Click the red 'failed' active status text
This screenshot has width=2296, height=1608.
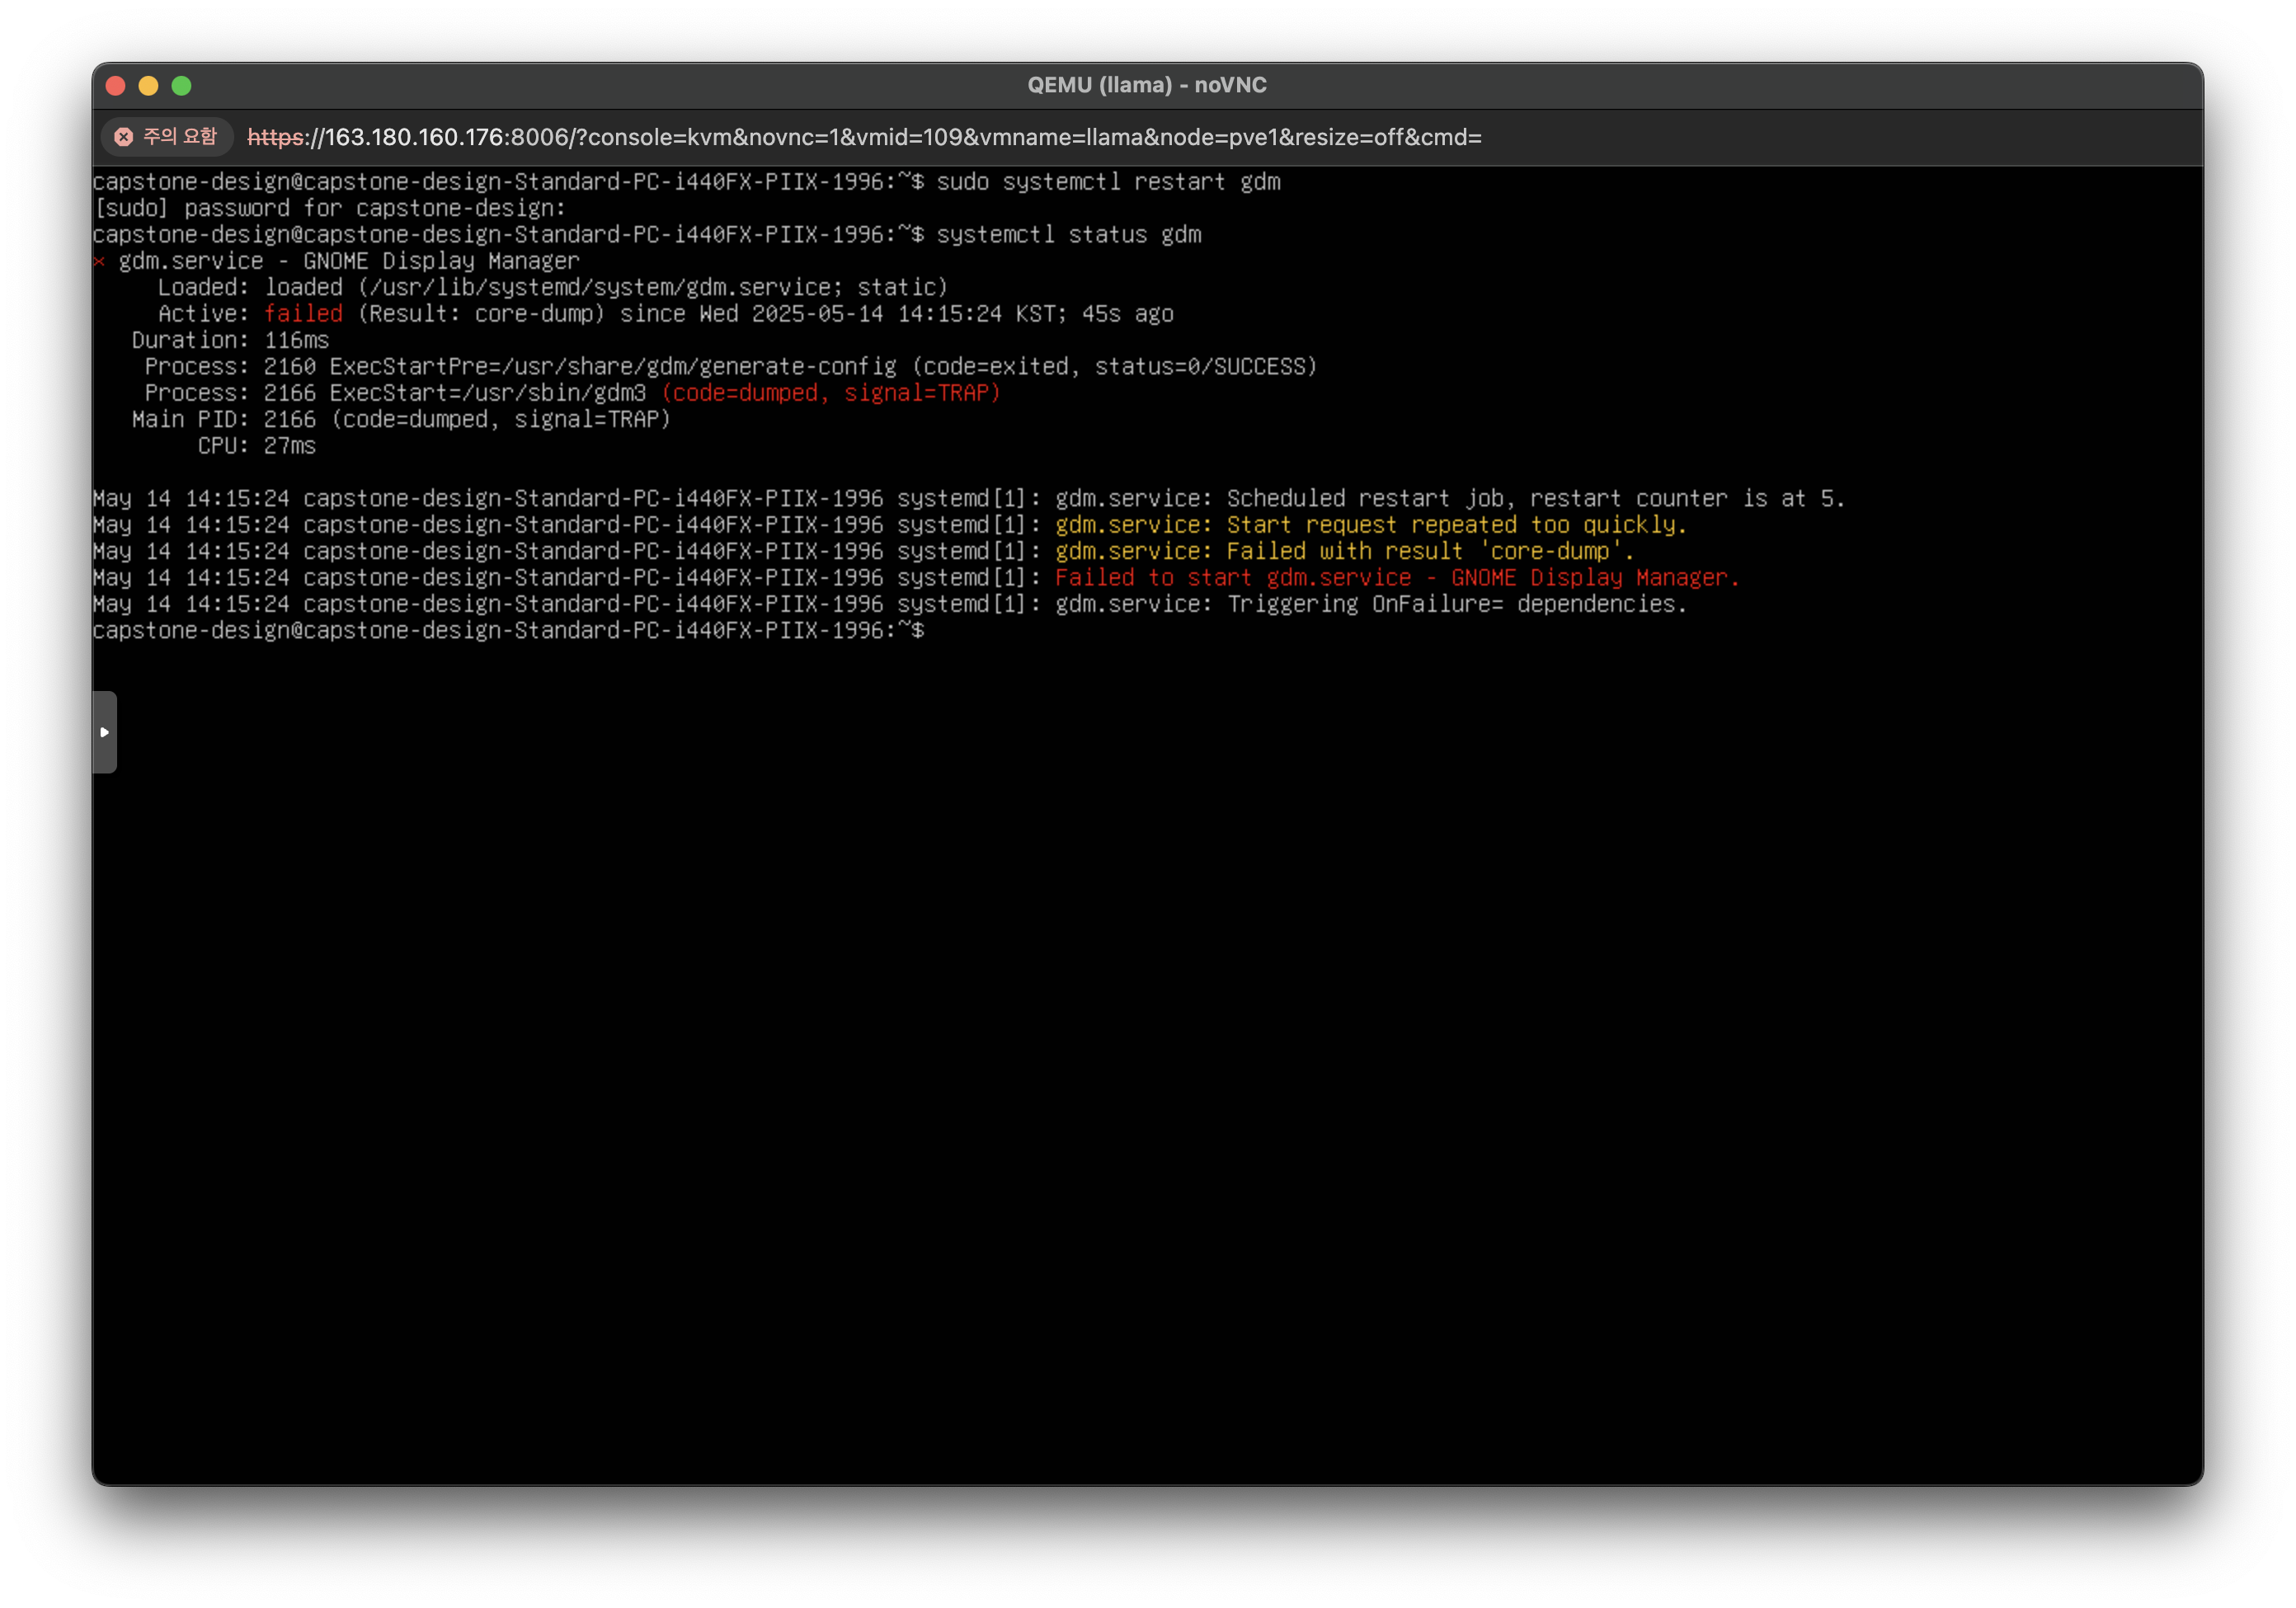pos(303,314)
